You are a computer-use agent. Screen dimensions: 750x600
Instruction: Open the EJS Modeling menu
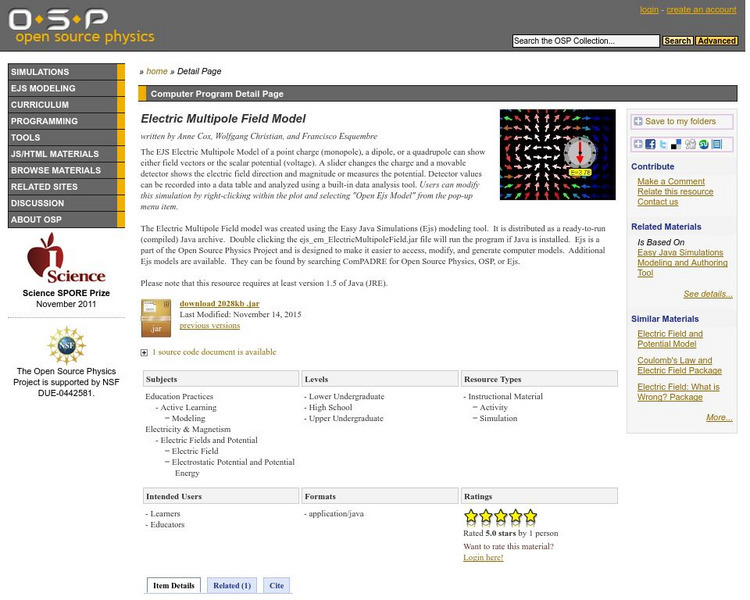tap(66, 88)
